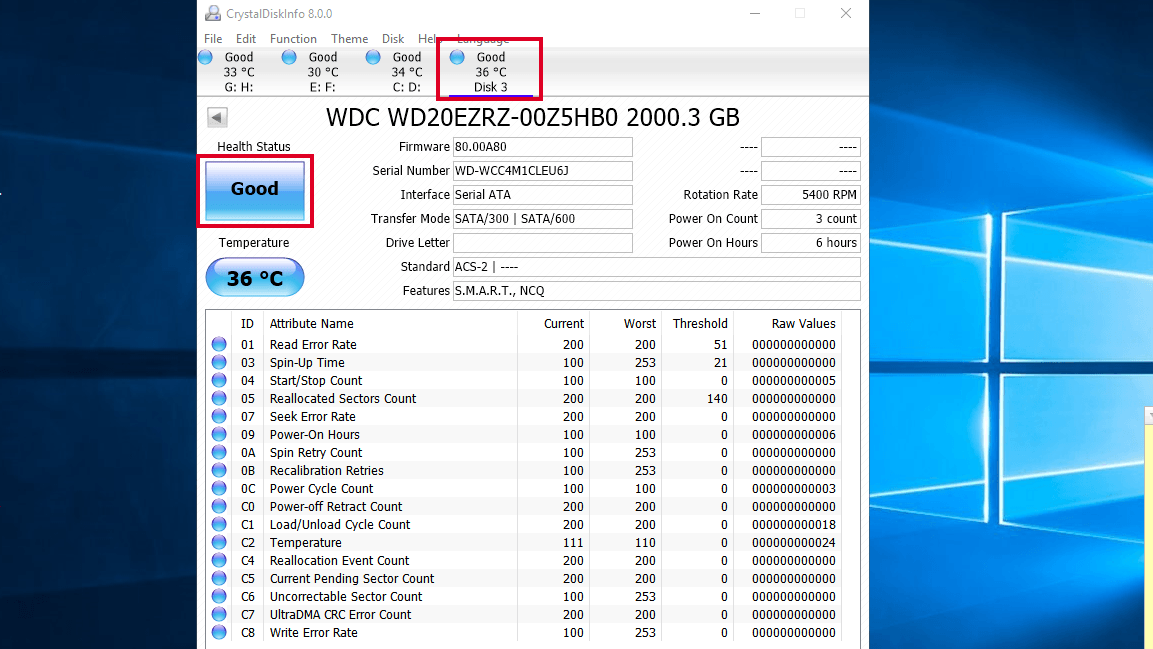Click the ID column header

click(247, 323)
